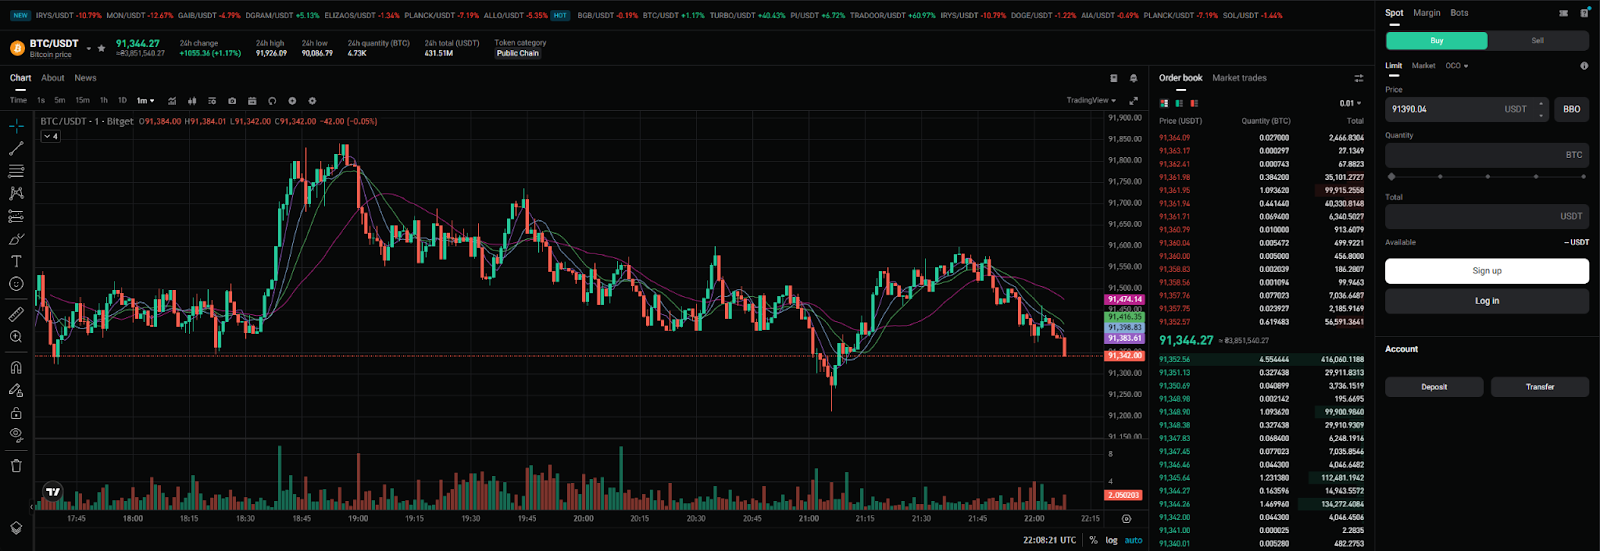
Task: Open the OCO order type dropdown
Action: (x=1457, y=66)
